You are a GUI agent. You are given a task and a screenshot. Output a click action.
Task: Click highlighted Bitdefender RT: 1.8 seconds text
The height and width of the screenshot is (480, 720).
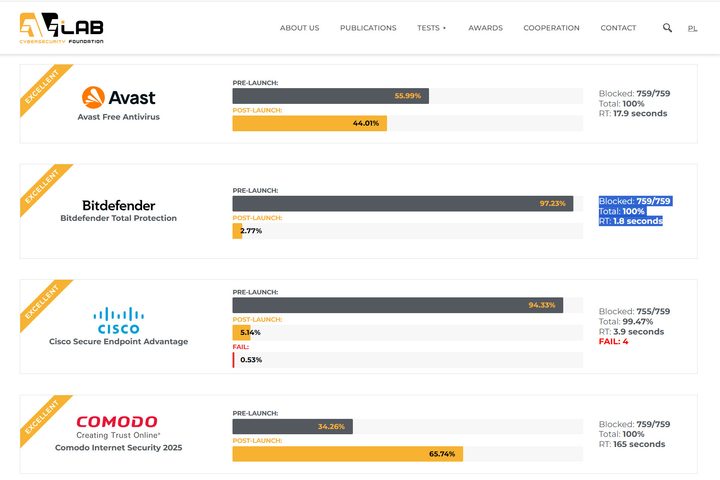[x=631, y=221]
